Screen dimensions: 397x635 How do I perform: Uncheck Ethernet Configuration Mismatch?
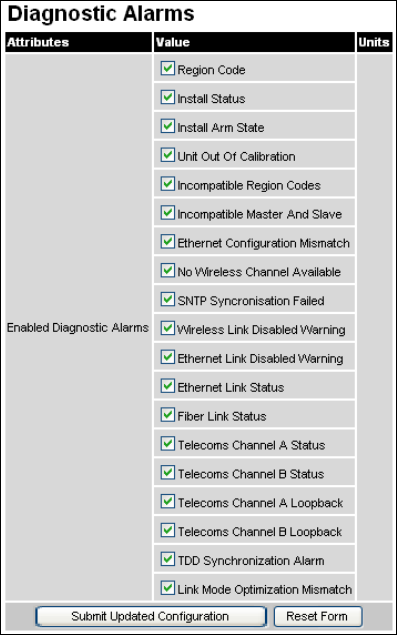click(x=167, y=242)
